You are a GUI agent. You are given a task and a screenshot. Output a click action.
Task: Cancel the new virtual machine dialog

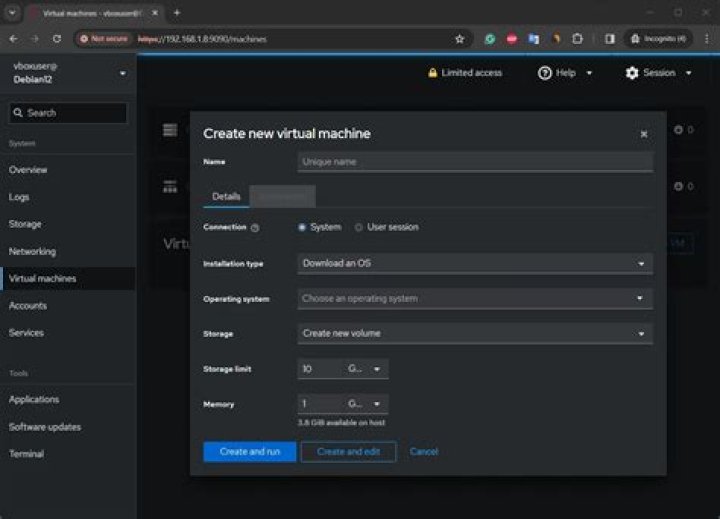(x=424, y=452)
